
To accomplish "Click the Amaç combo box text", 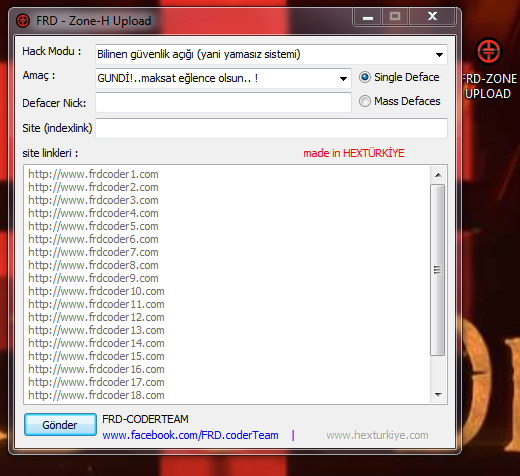I will tap(177, 78).
